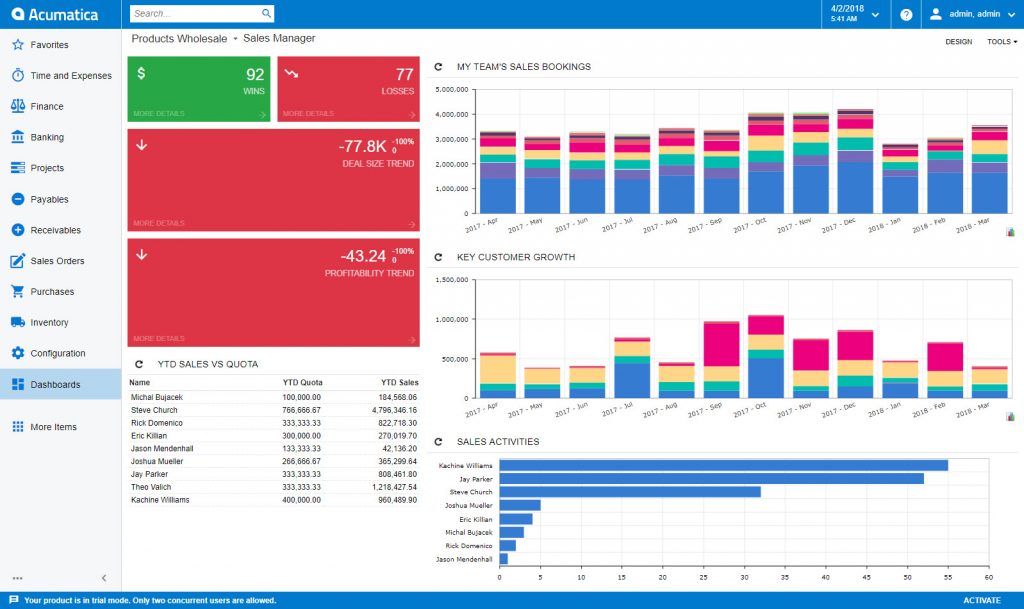The width and height of the screenshot is (1024, 609).
Task: Open chart legend icon under Sales Bookings
Action: pyautogui.click(x=1011, y=232)
